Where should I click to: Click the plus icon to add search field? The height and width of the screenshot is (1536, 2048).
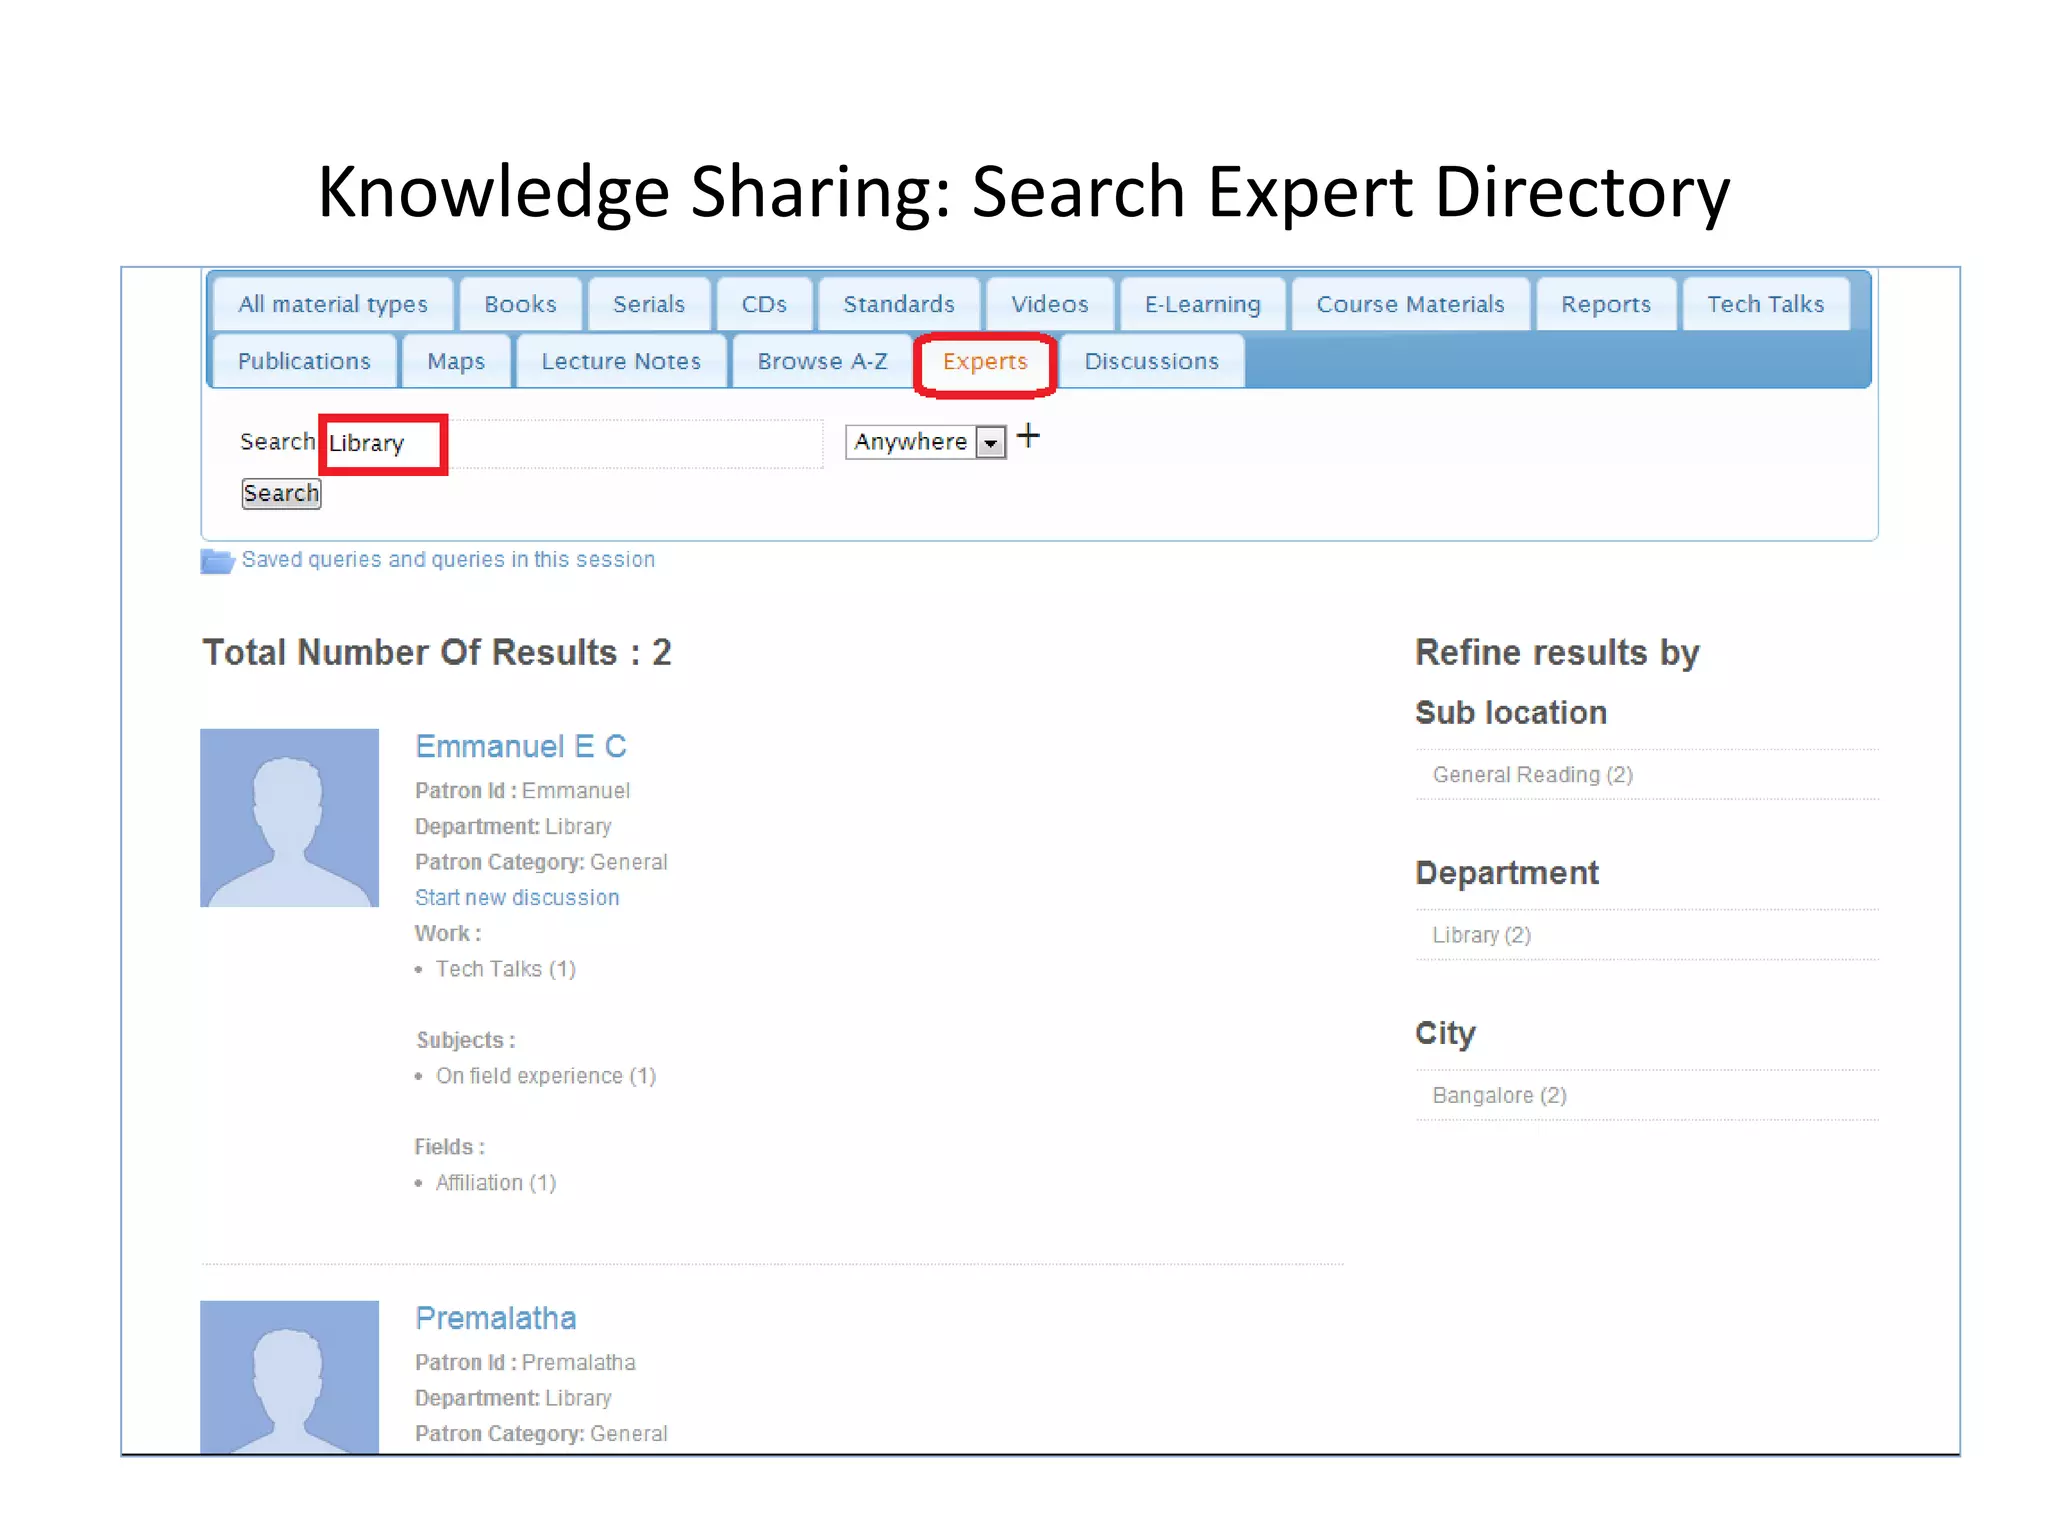pos(1028,436)
